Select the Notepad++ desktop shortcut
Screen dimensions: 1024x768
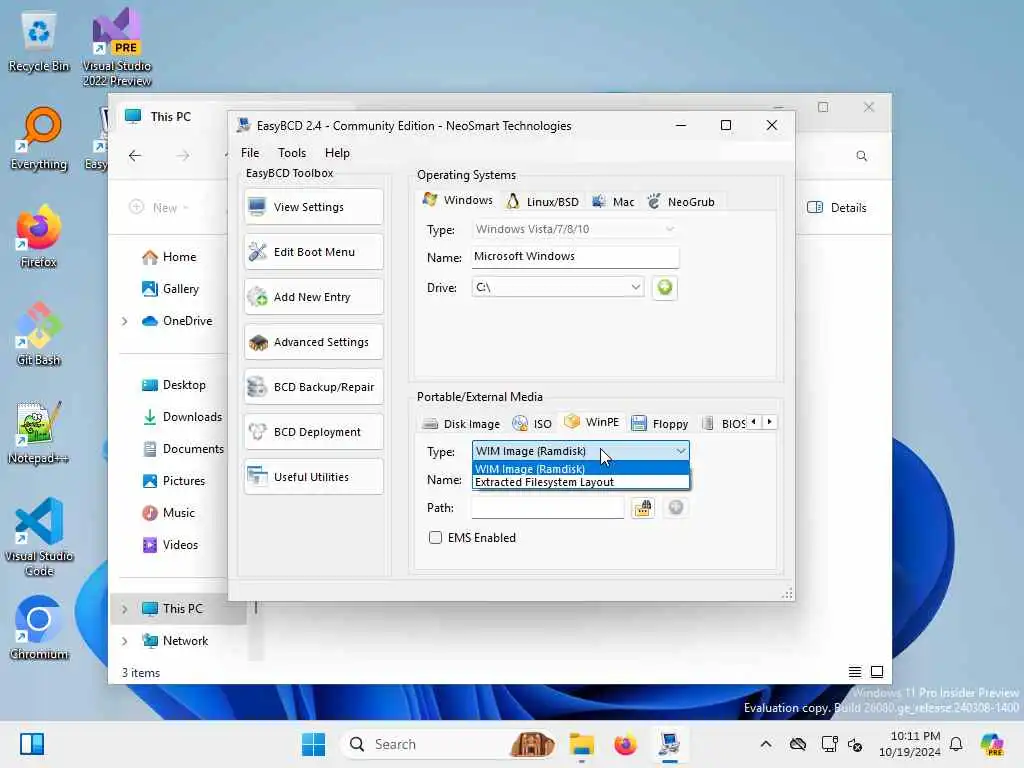point(39,433)
